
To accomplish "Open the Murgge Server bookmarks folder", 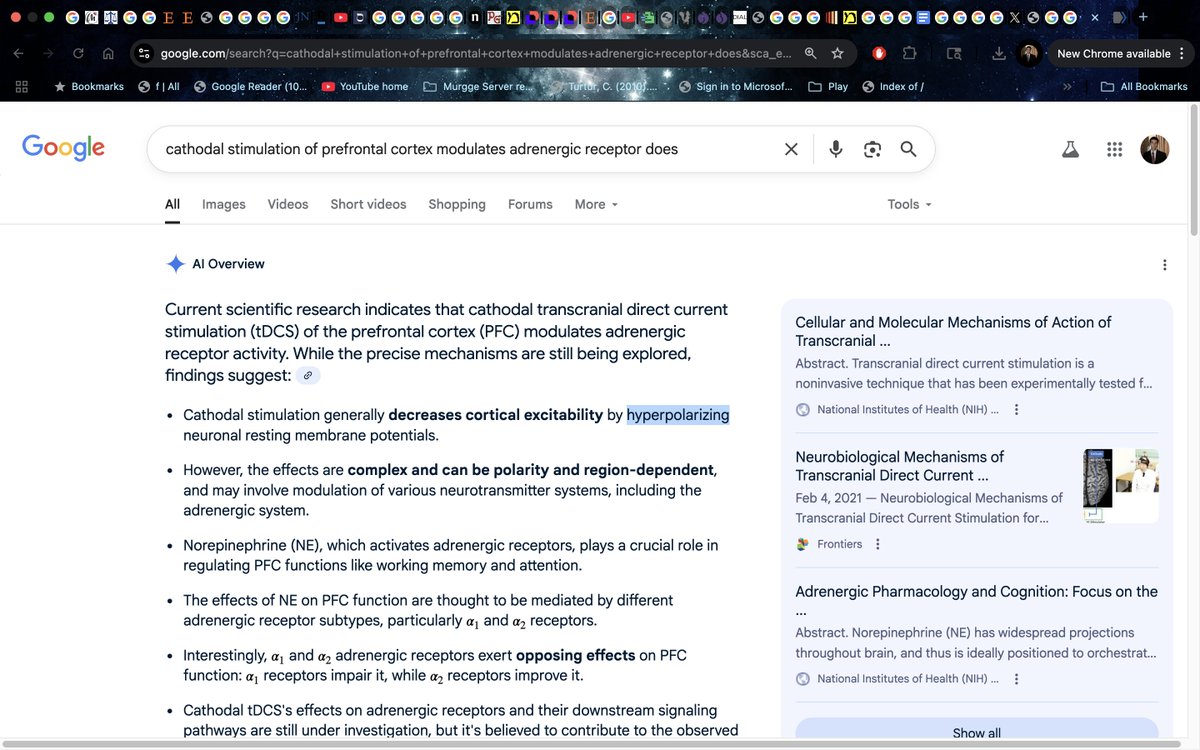I will pos(479,87).
